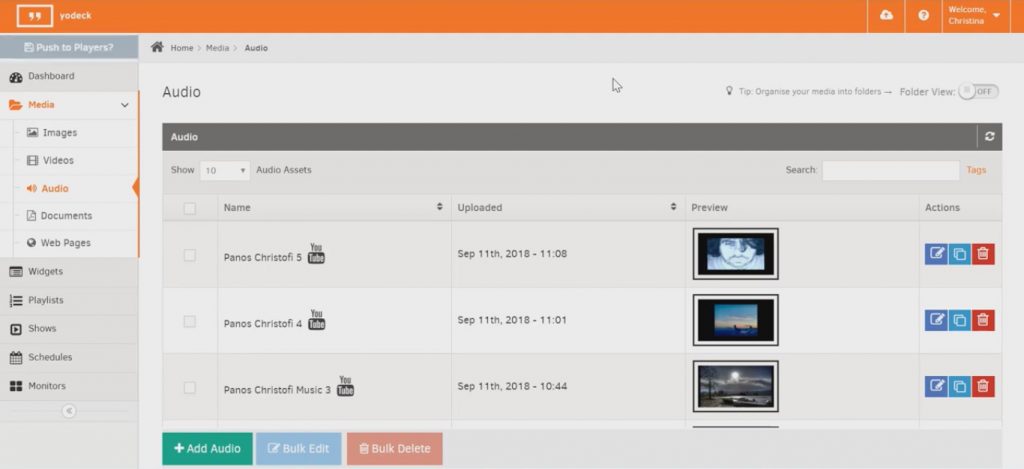Screen dimensions: 1024x469
Task: Click the Bulk Edit button
Action: pyautogui.click(x=298, y=449)
